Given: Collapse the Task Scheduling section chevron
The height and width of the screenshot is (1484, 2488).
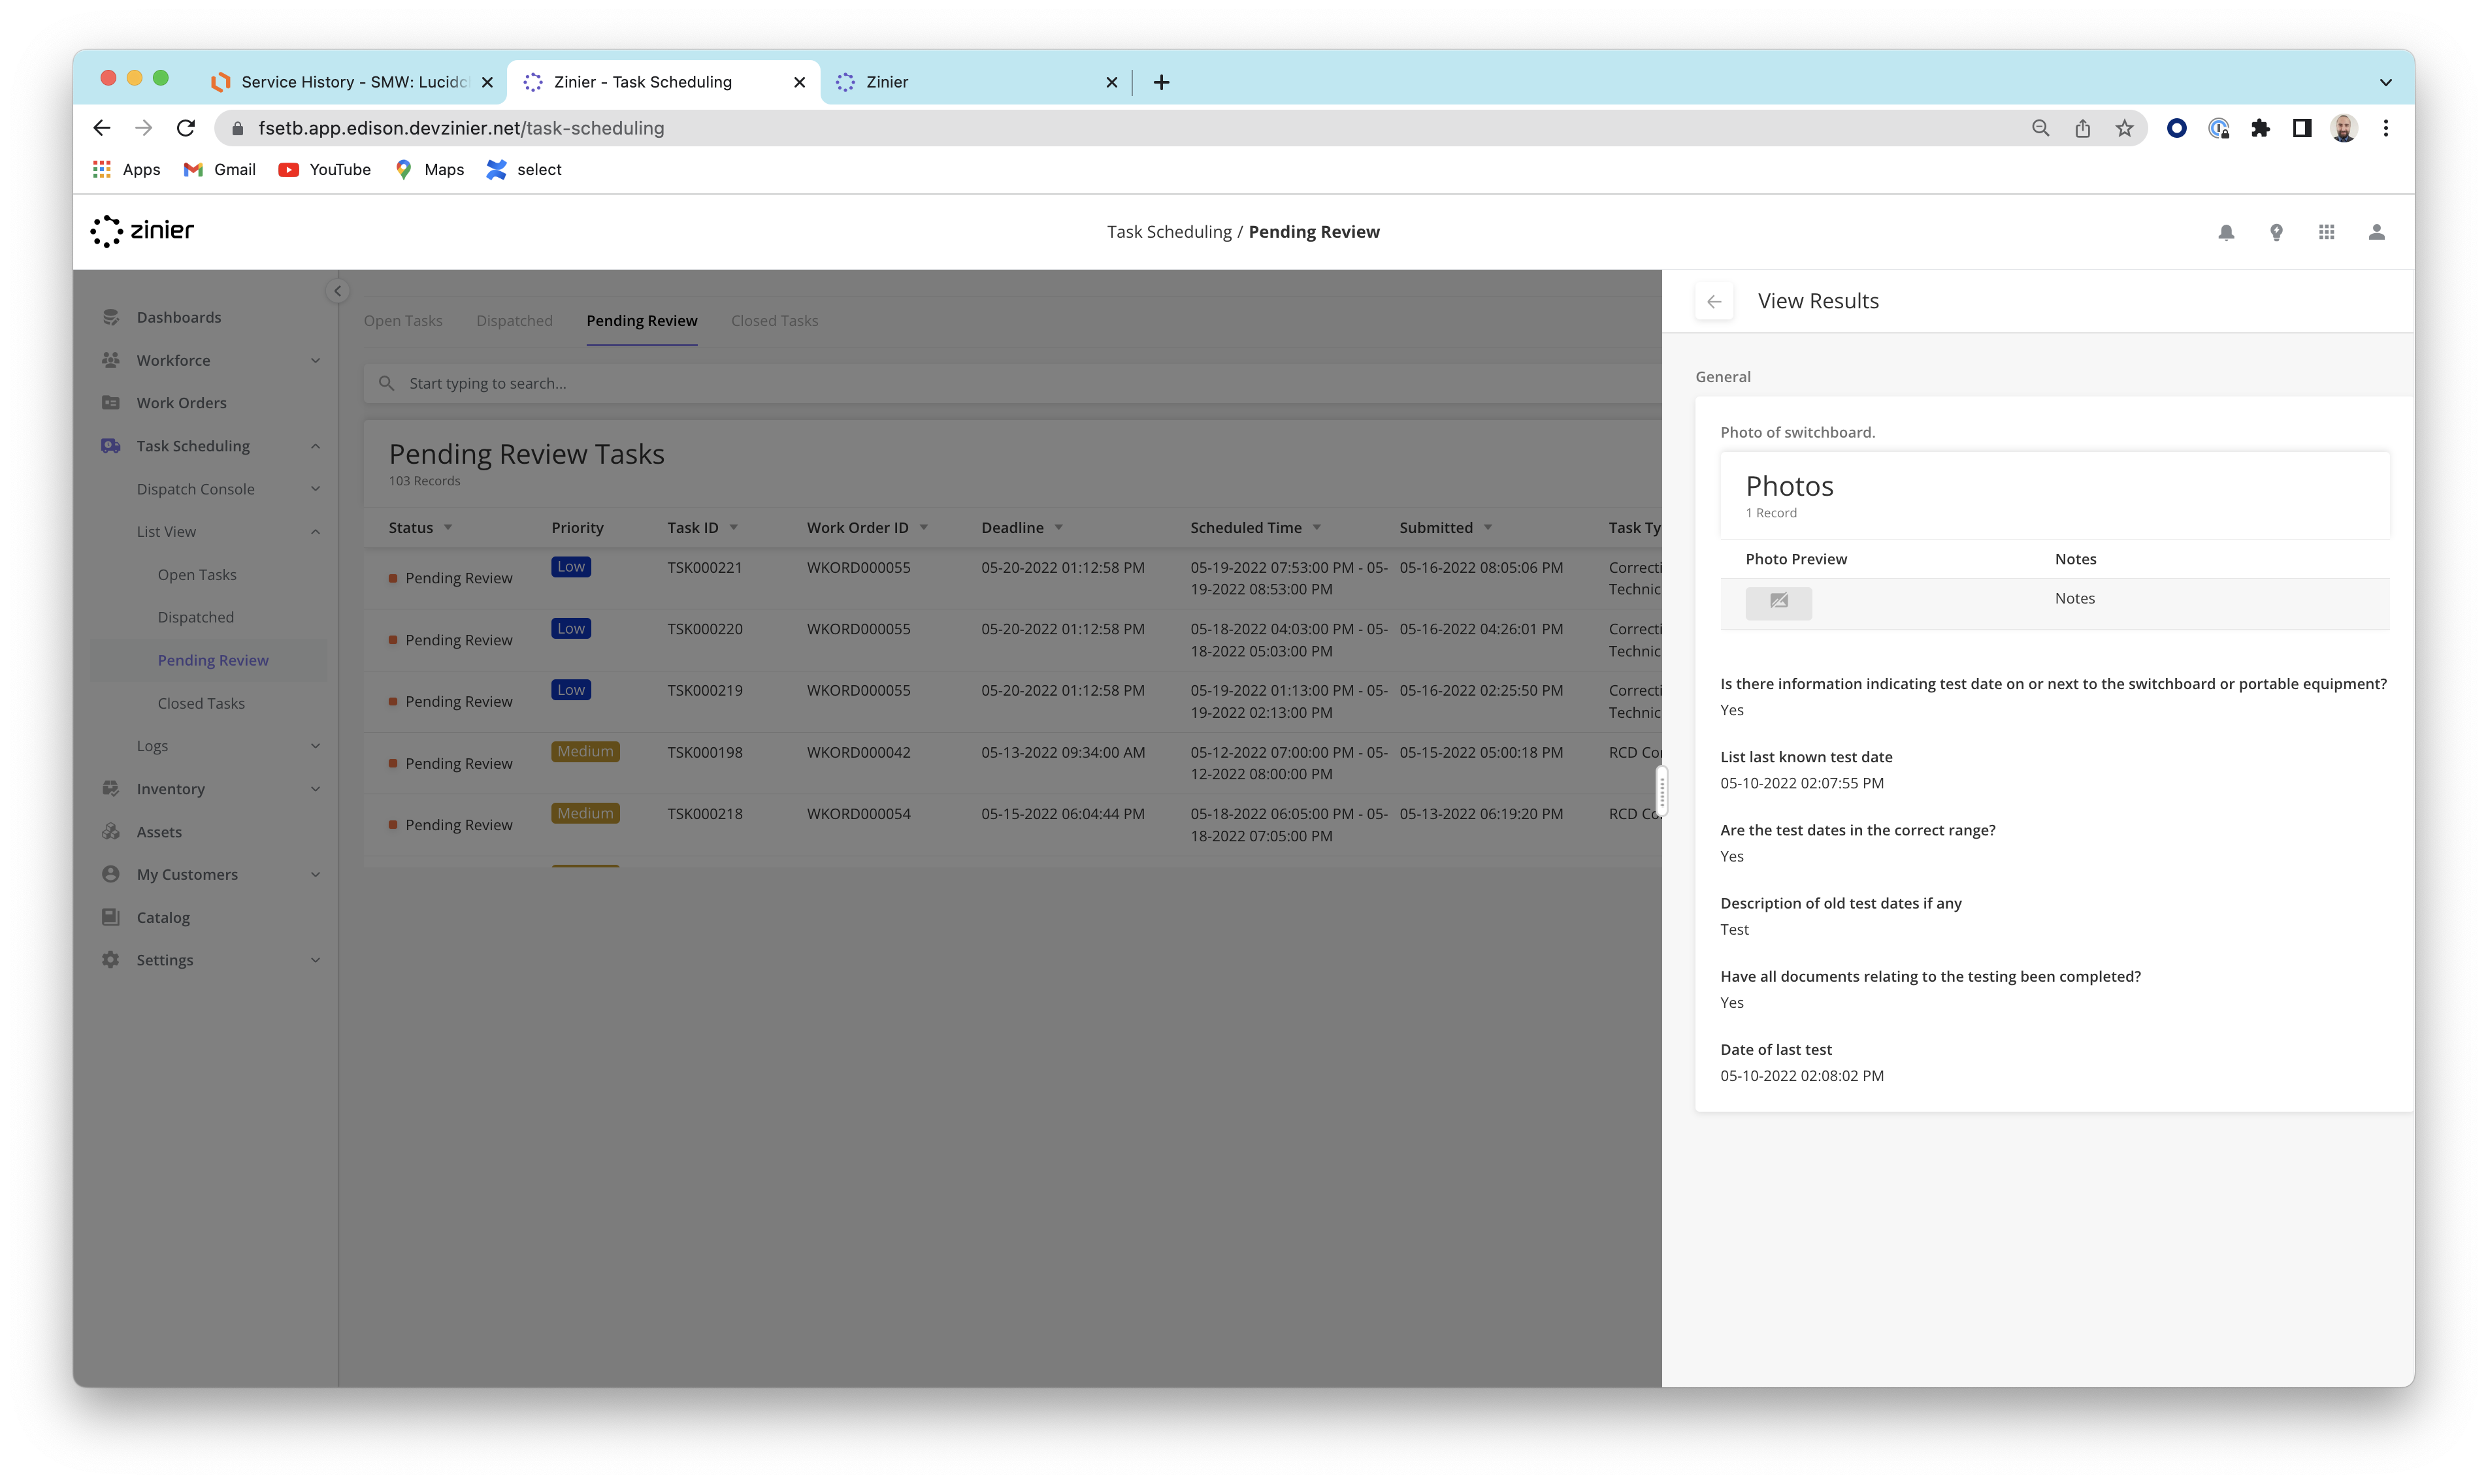Looking at the screenshot, I should point(316,446).
